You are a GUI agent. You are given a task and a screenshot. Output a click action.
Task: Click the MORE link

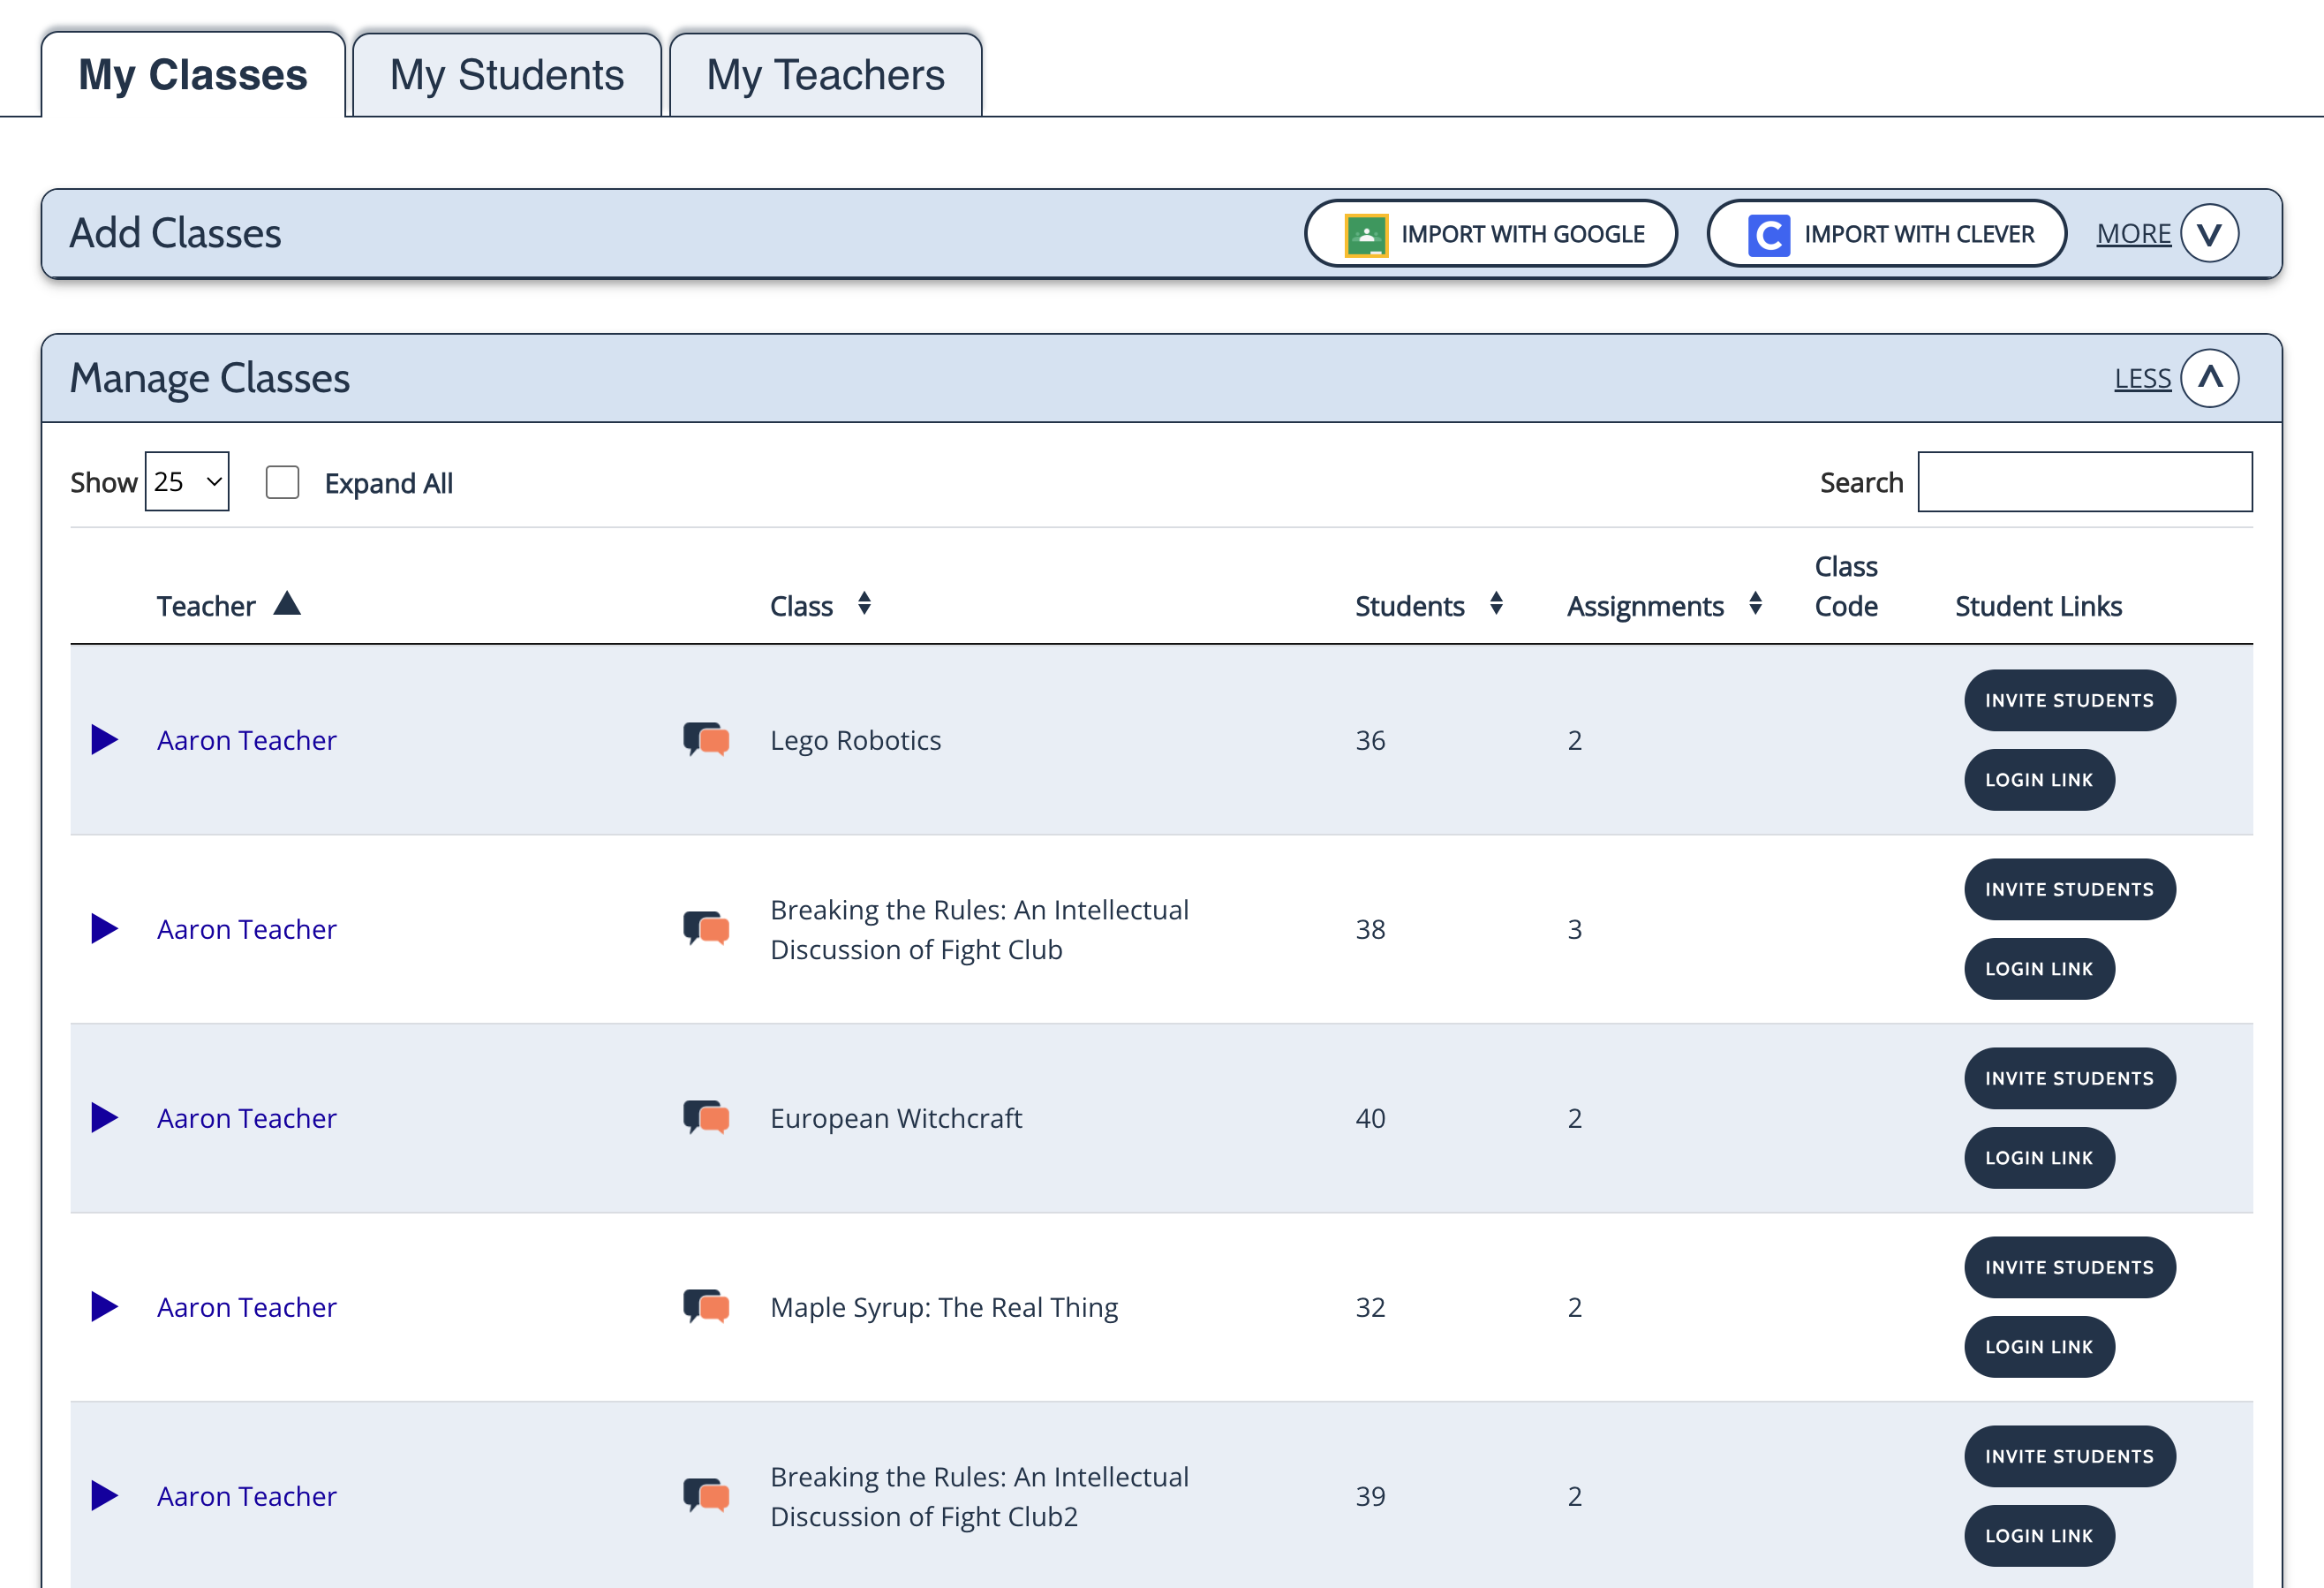[x=2133, y=234]
